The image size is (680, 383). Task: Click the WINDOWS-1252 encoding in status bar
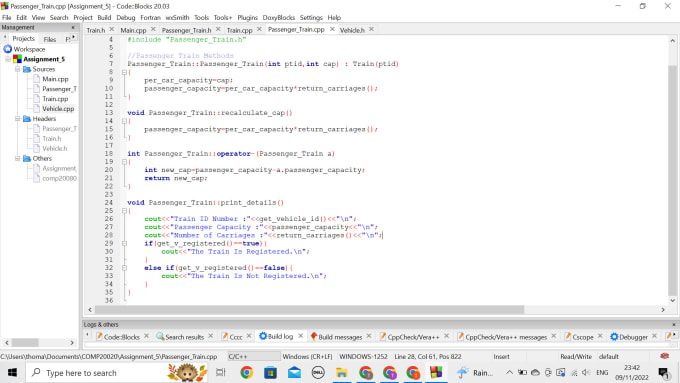click(363, 357)
